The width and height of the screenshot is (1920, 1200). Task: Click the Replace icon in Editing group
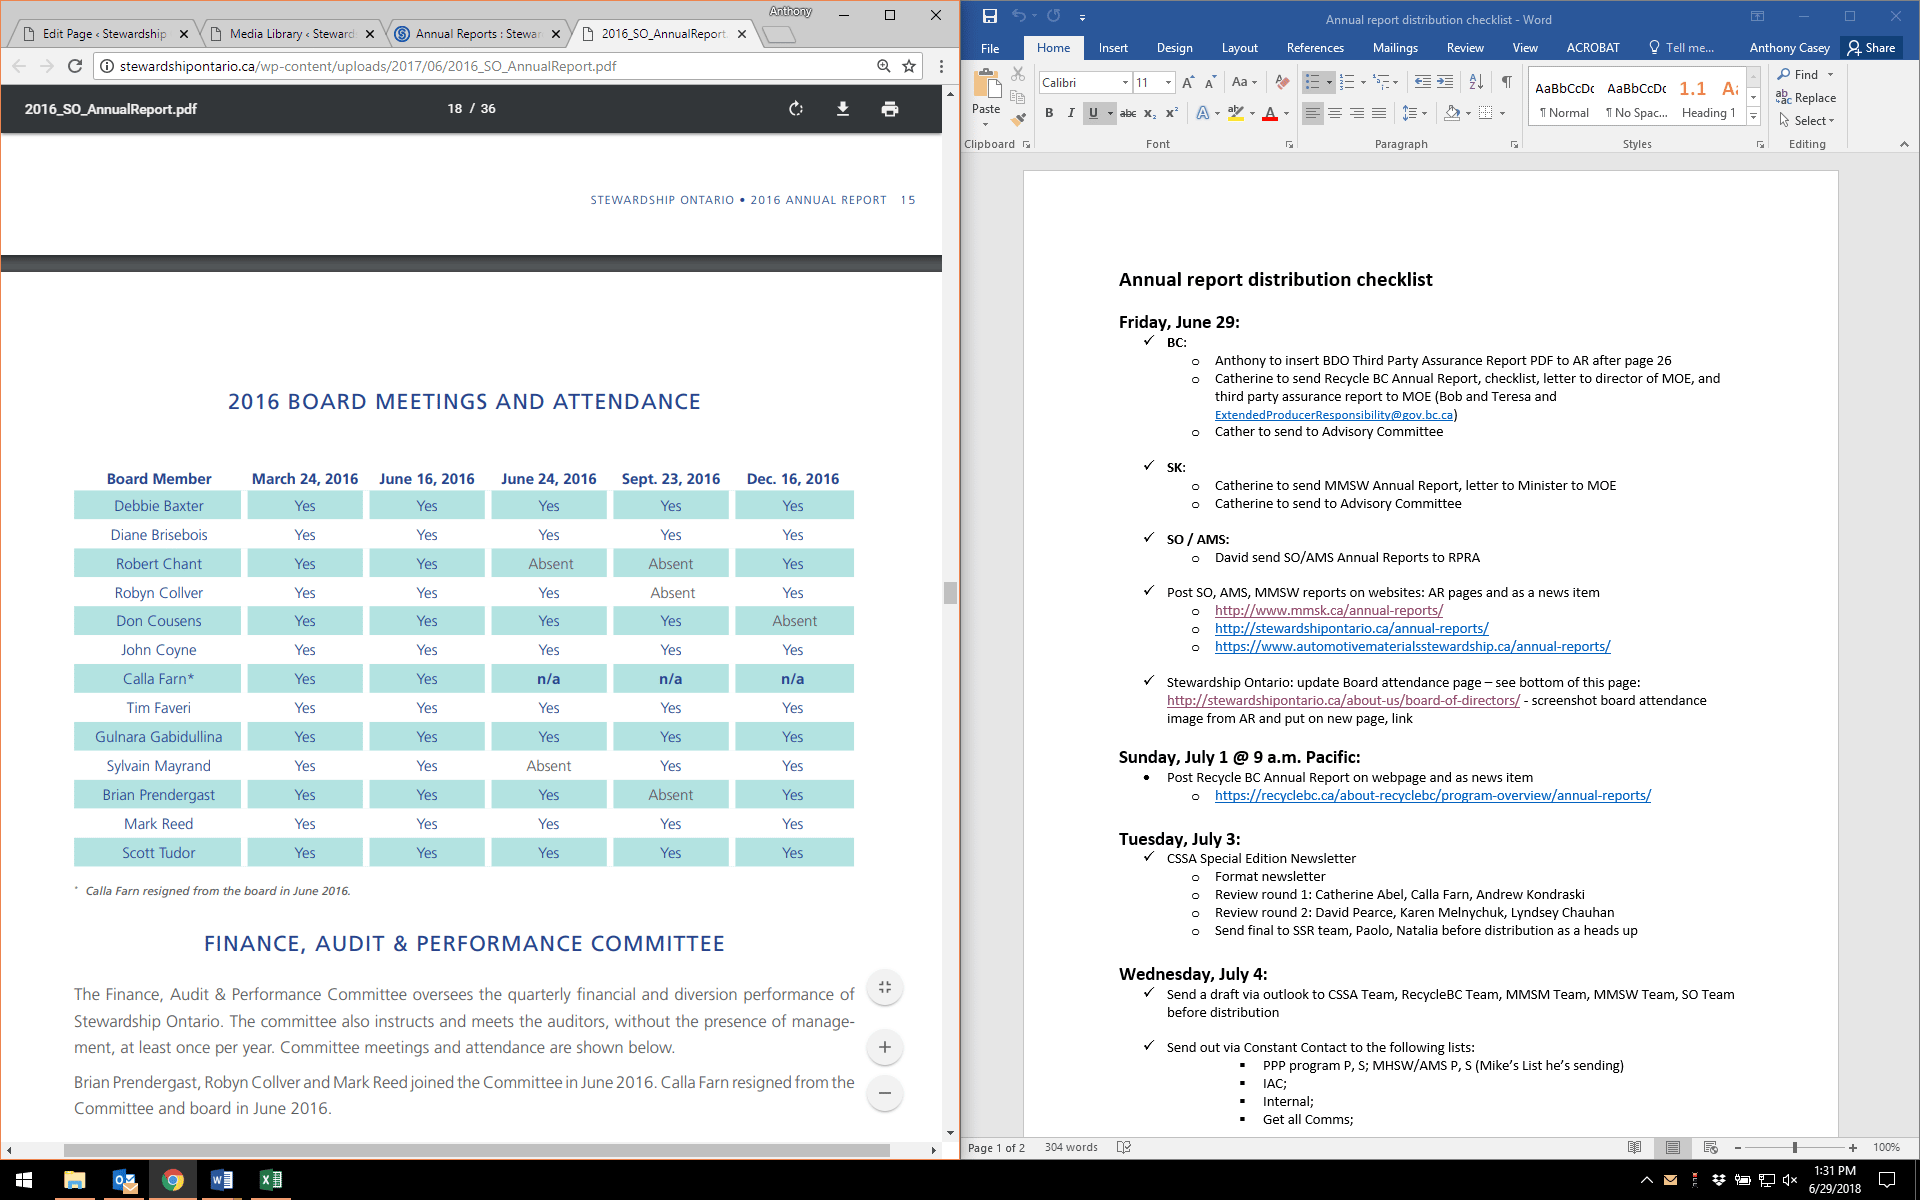1806,98
